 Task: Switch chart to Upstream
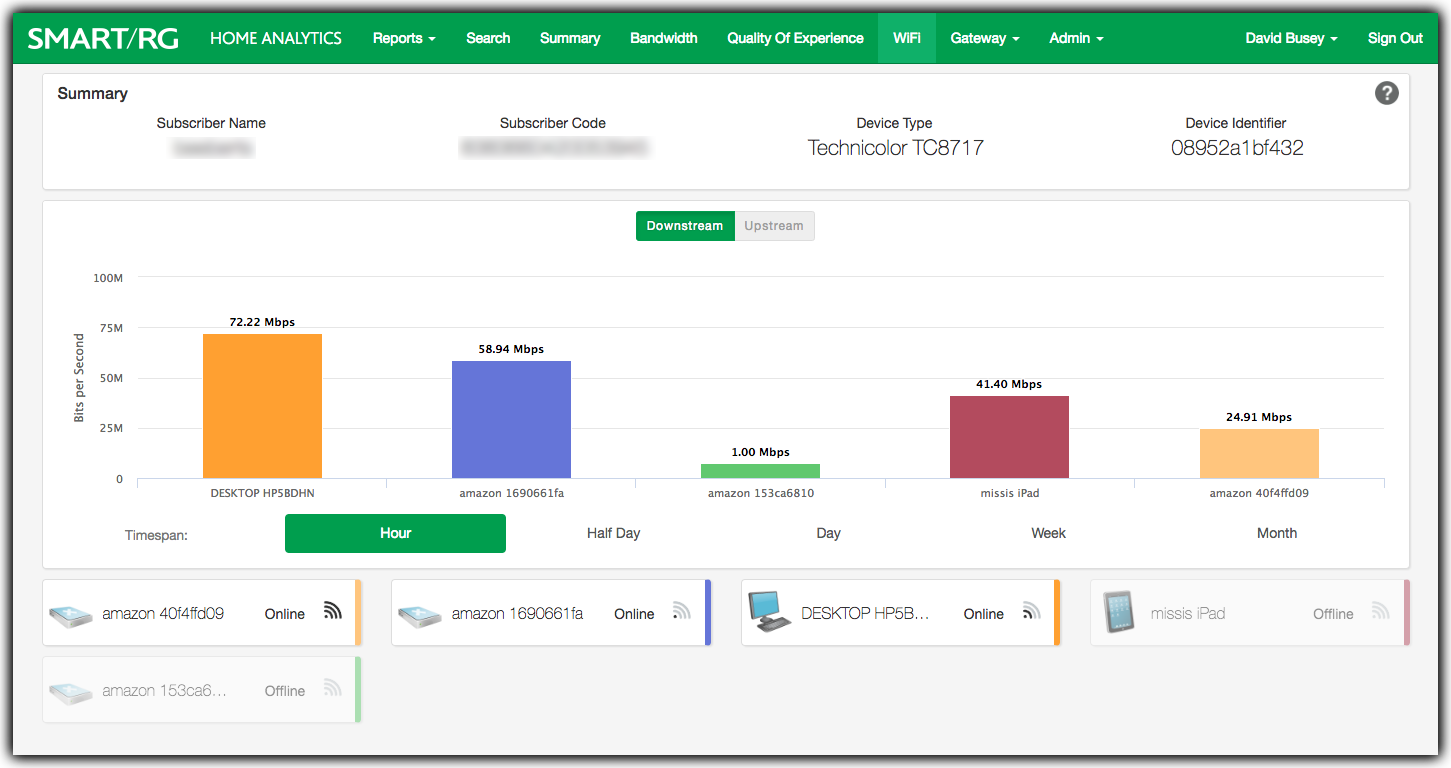coord(774,226)
